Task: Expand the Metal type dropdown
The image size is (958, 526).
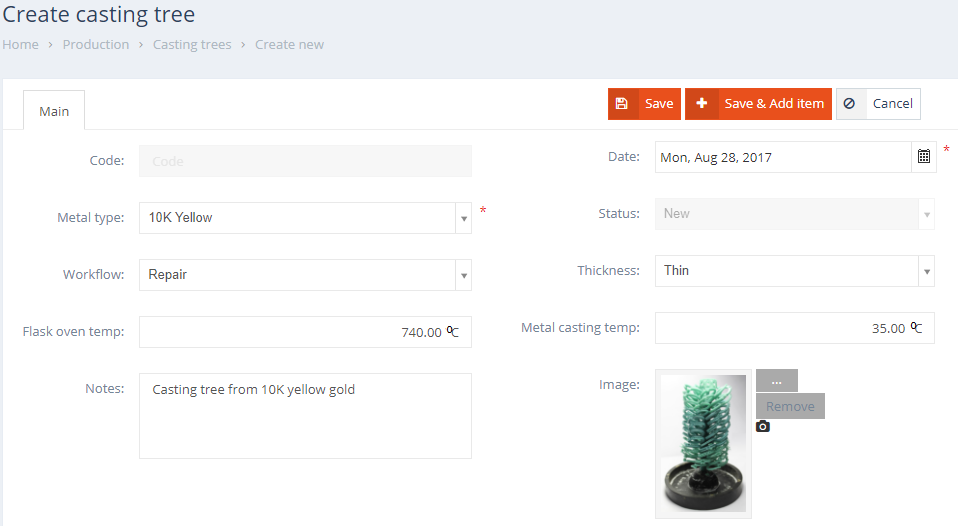Action: pos(463,218)
